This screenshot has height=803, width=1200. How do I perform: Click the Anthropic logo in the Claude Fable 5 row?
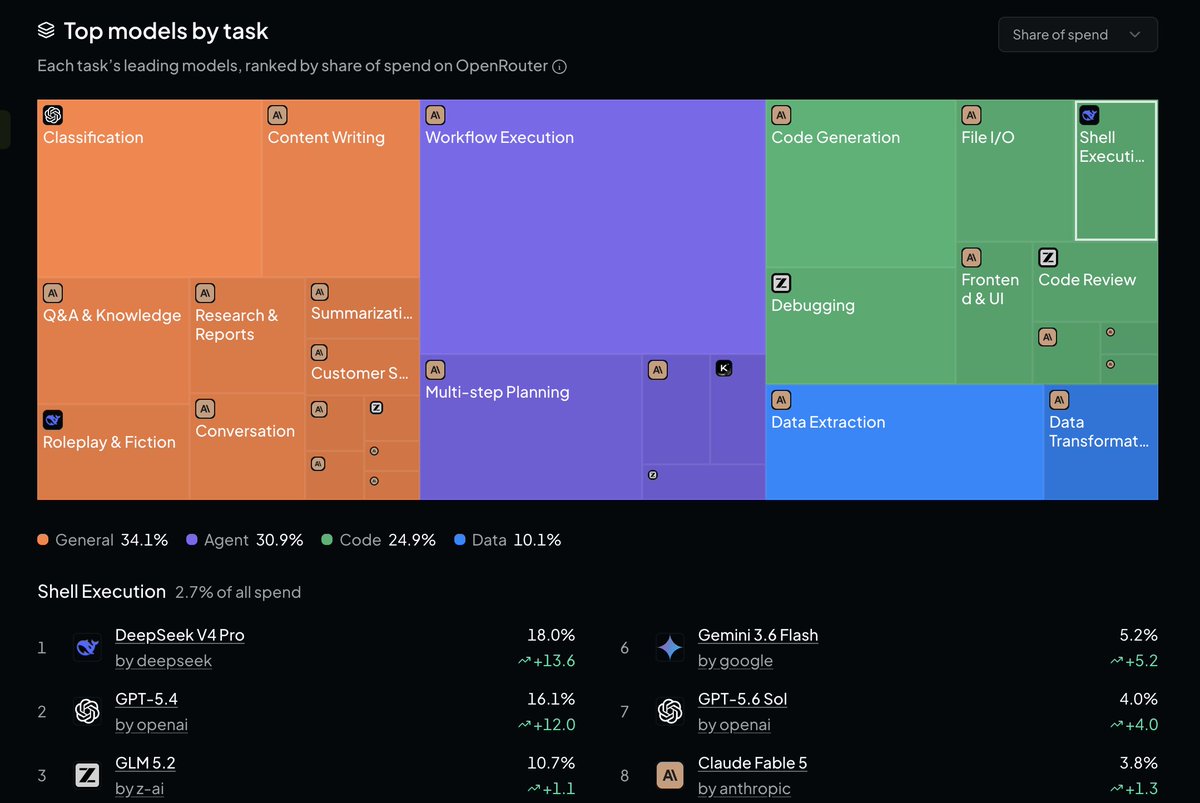click(670, 775)
